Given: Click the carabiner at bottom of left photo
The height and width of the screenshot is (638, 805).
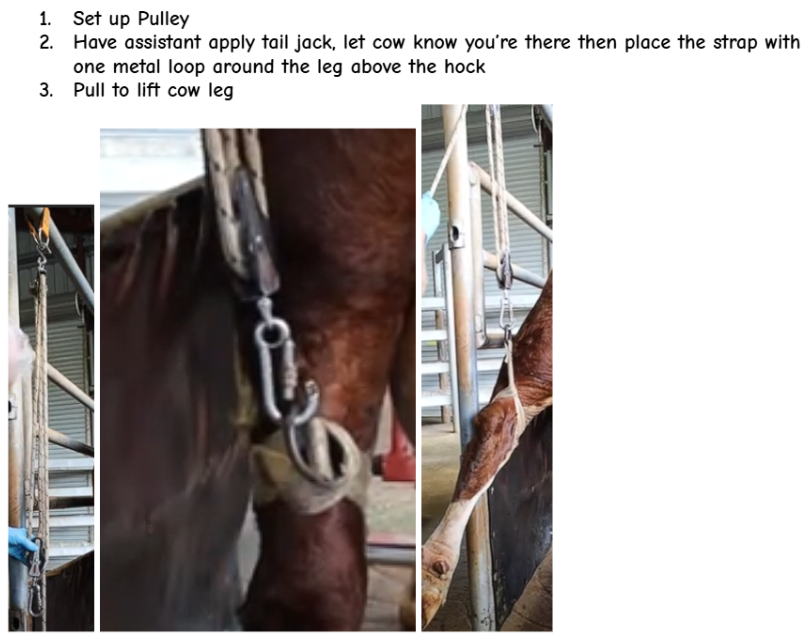Looking at the screenshot, I should point(36,600).
